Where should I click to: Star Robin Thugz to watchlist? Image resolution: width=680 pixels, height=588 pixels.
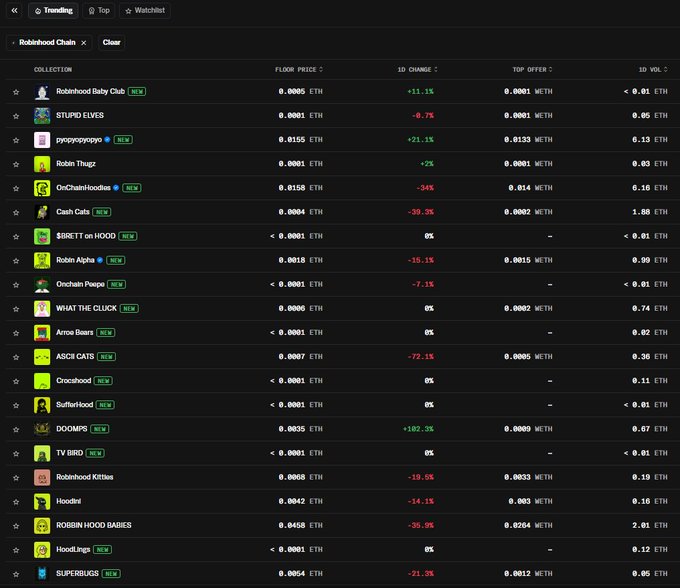click(x=16, y=164)
